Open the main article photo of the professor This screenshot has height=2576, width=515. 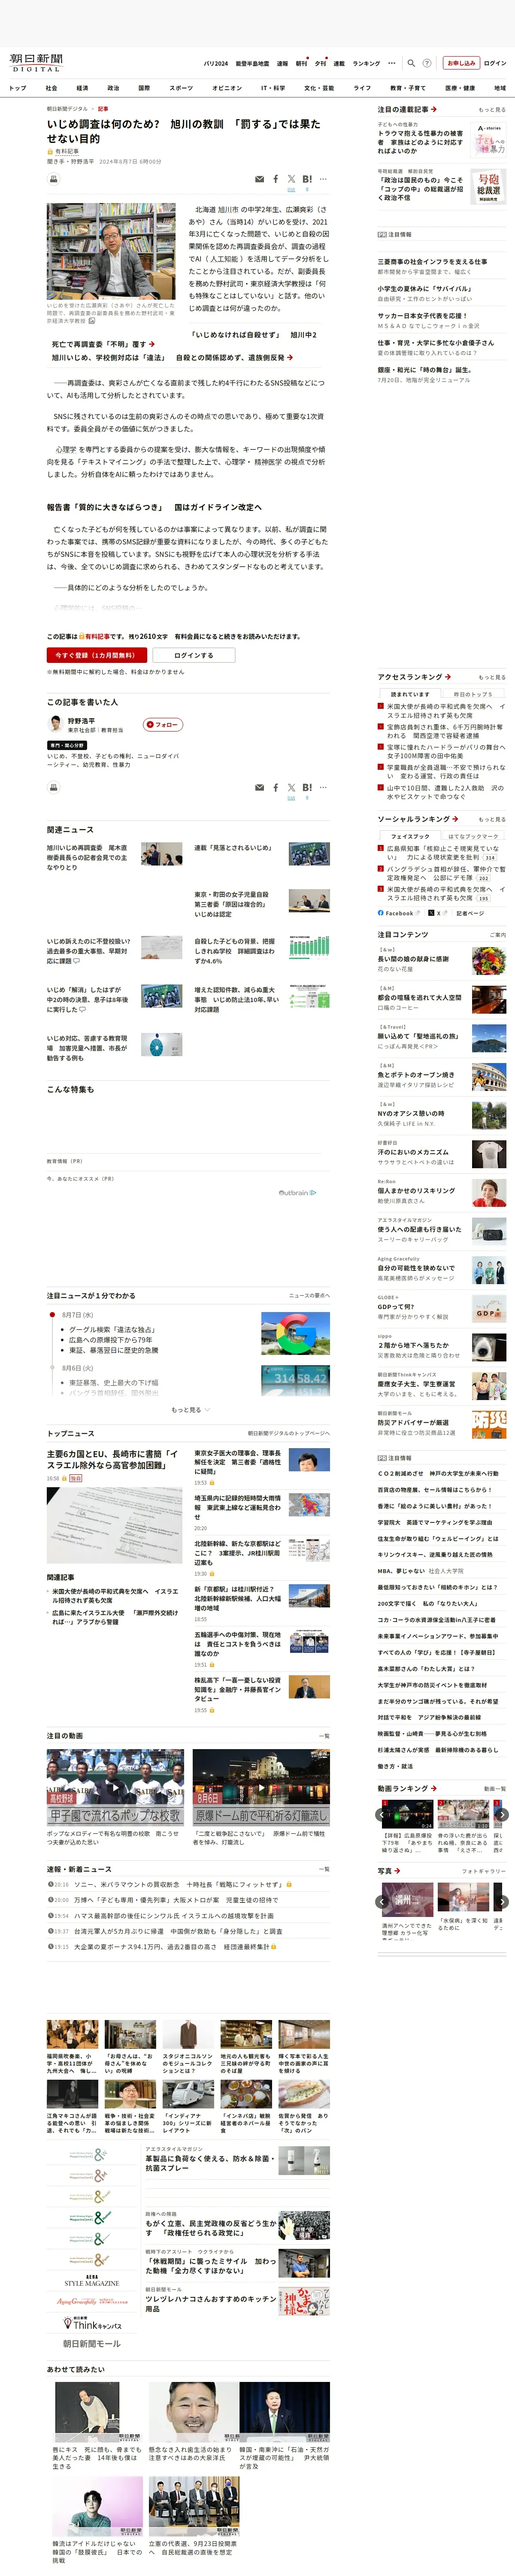point(111,251)
